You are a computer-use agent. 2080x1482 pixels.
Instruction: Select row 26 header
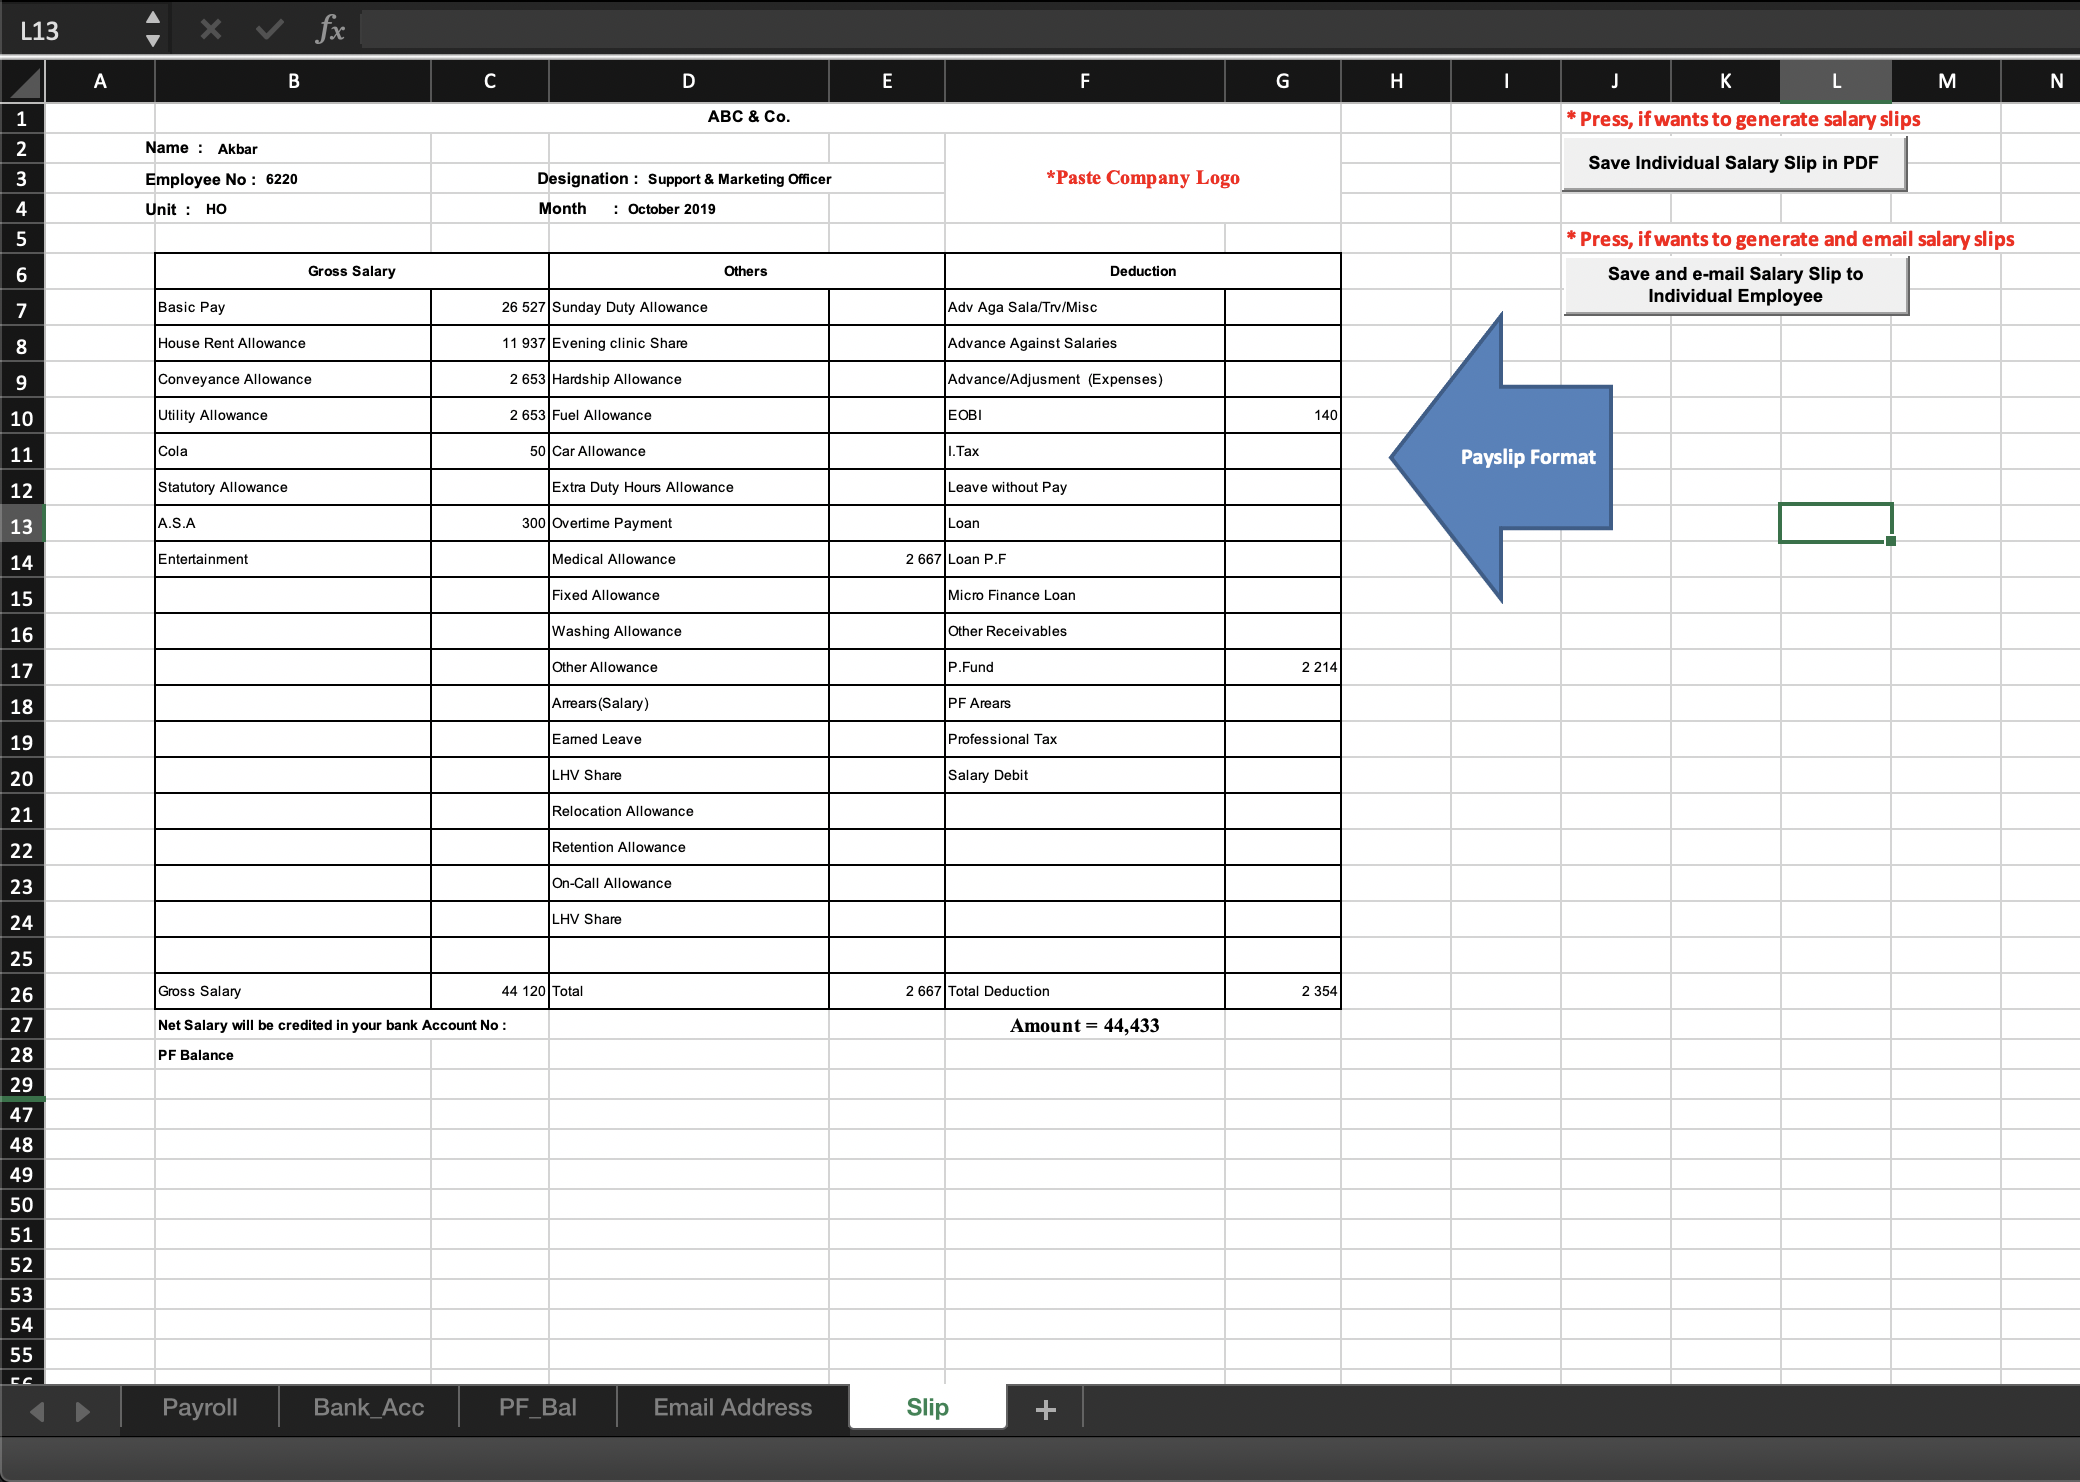[x=22, y=994]
